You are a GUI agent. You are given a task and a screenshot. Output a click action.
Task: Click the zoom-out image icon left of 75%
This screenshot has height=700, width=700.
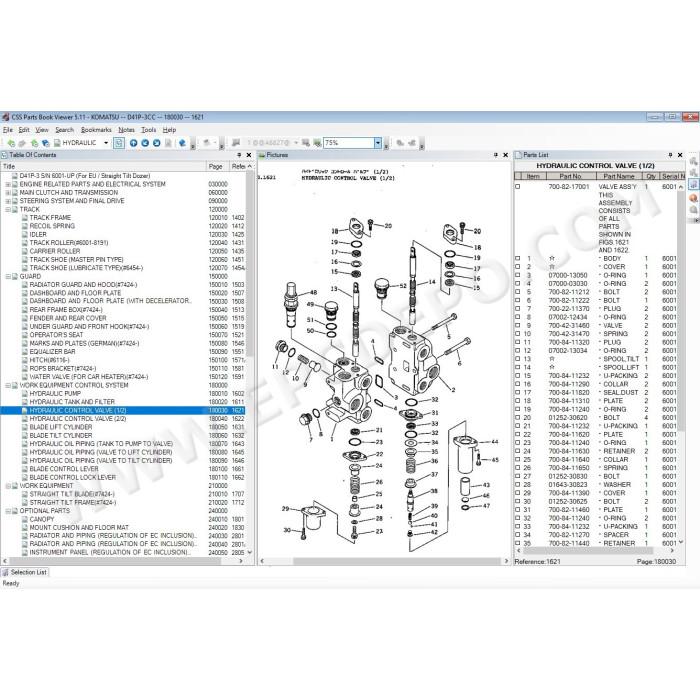[x=306, y=143]
